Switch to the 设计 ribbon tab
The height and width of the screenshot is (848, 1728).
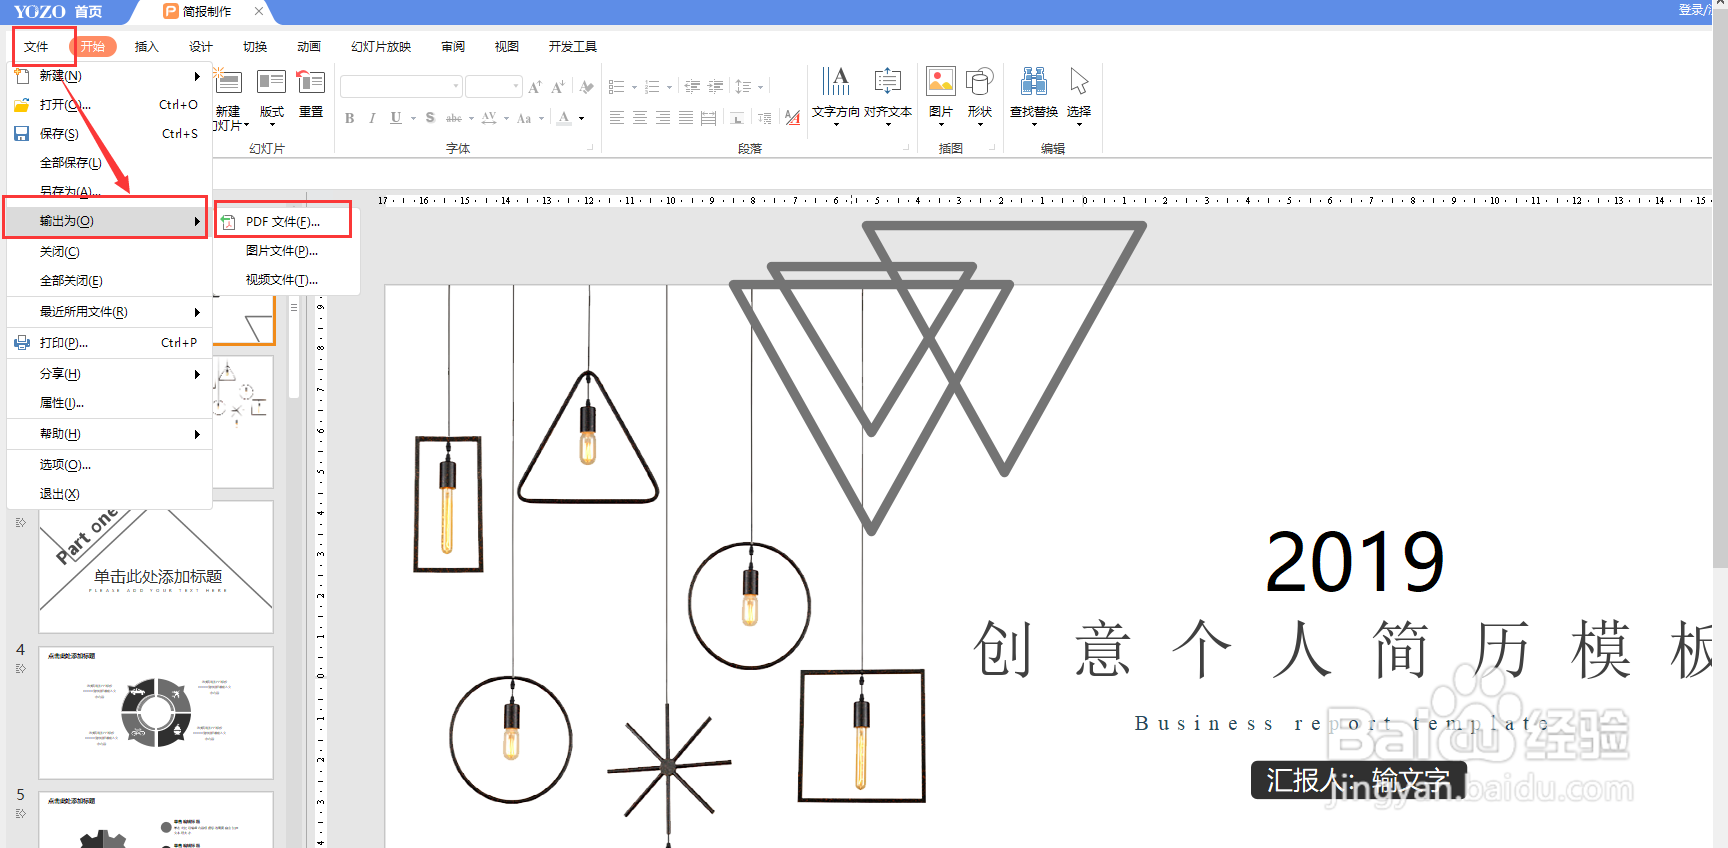[200, 47]
